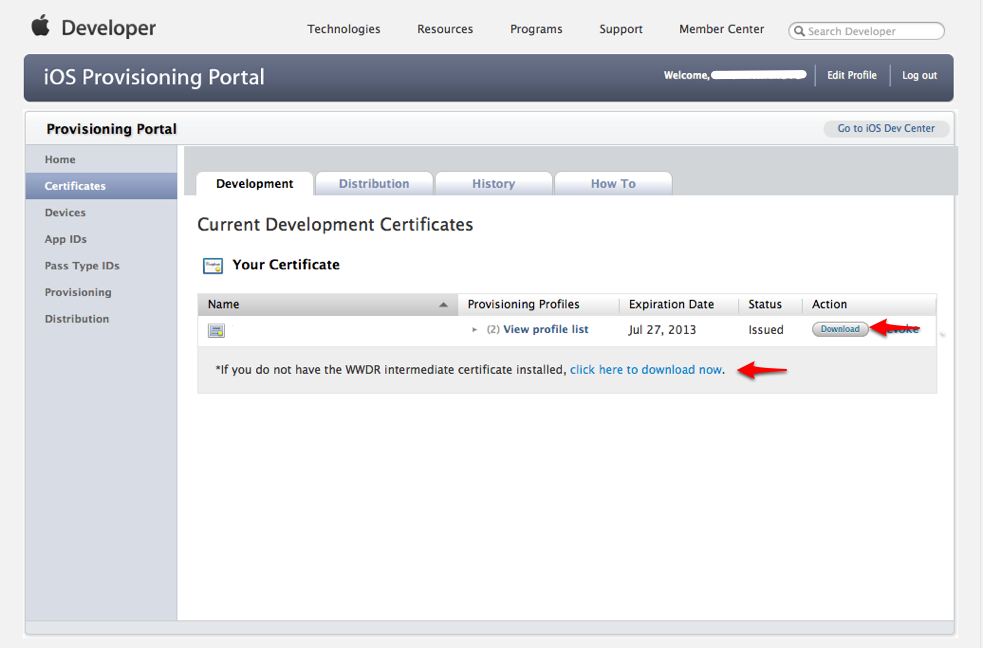Download the development certificate
Viewport: 983px width, 648px height.
840,329
